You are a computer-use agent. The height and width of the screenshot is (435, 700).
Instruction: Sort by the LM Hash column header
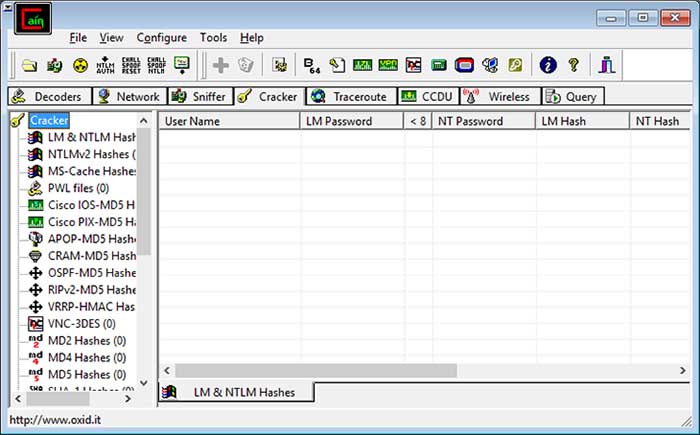[x=582, y=121]
